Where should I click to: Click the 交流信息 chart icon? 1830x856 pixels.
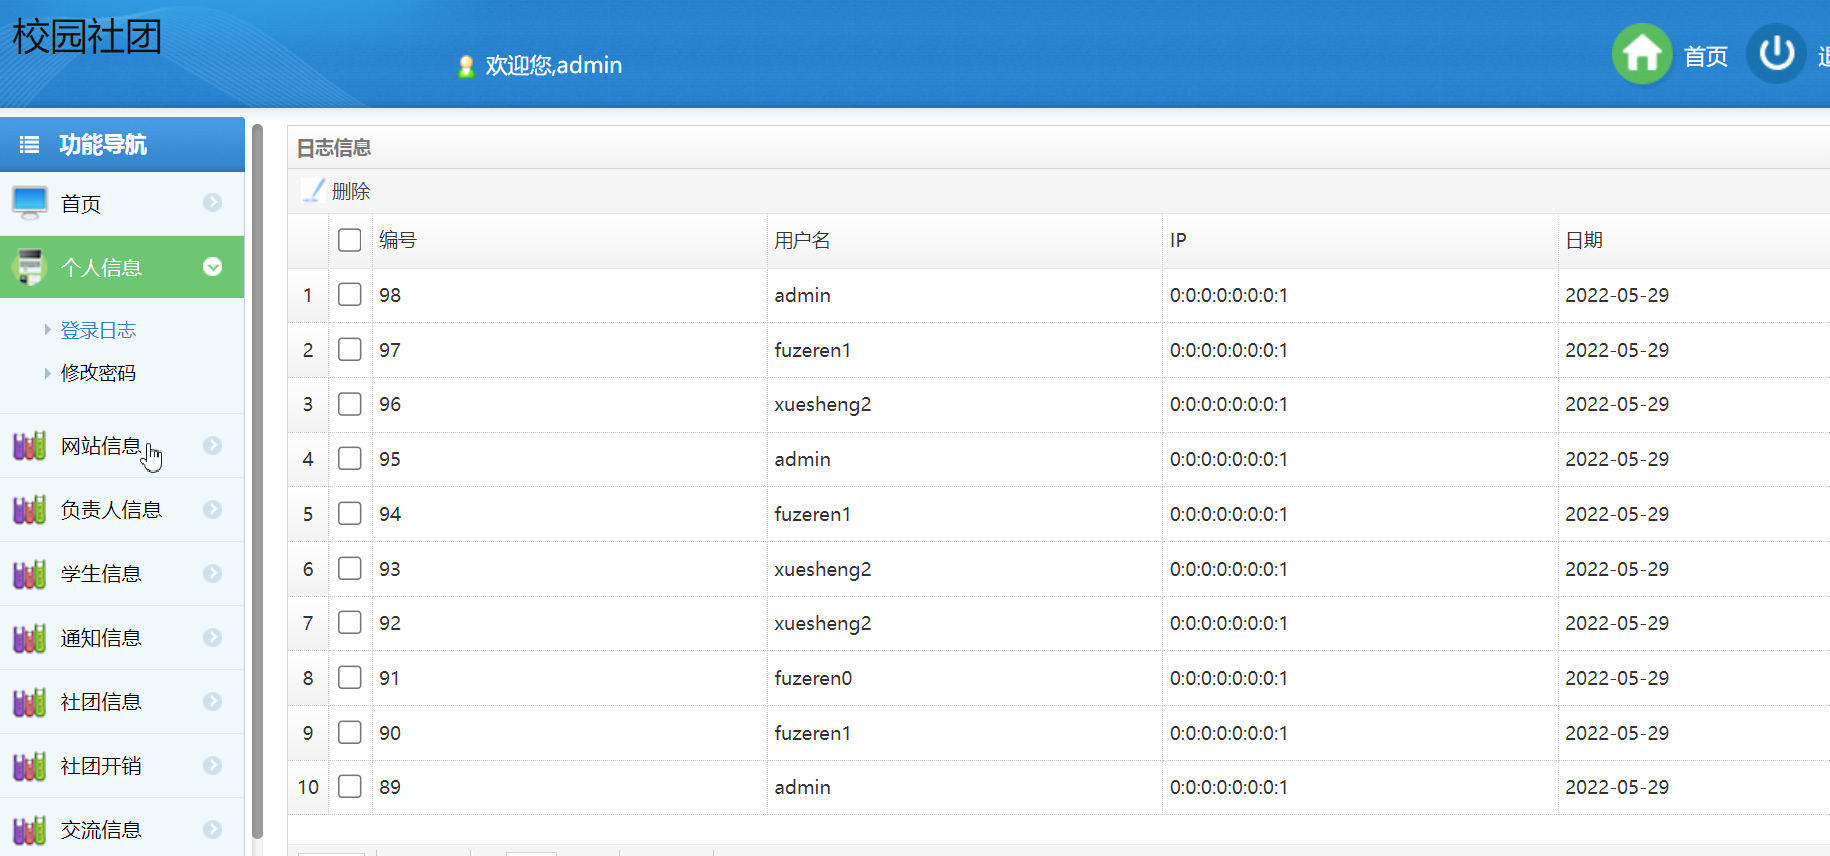30,829
